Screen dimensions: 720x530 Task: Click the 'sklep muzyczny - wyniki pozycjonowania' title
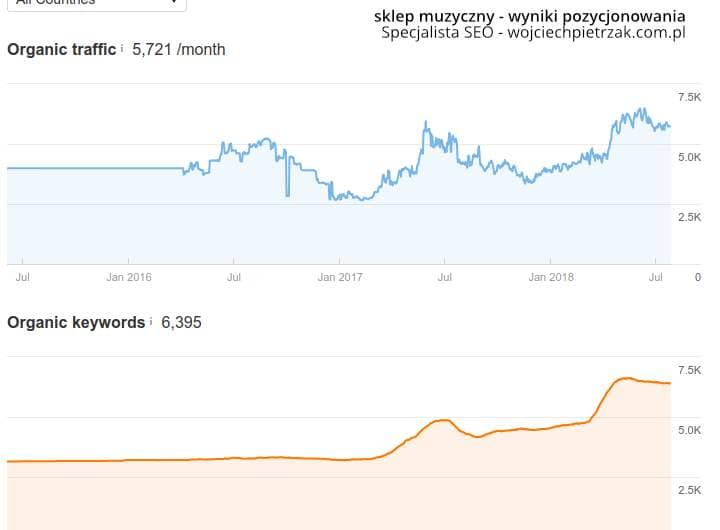pos(529,16)
